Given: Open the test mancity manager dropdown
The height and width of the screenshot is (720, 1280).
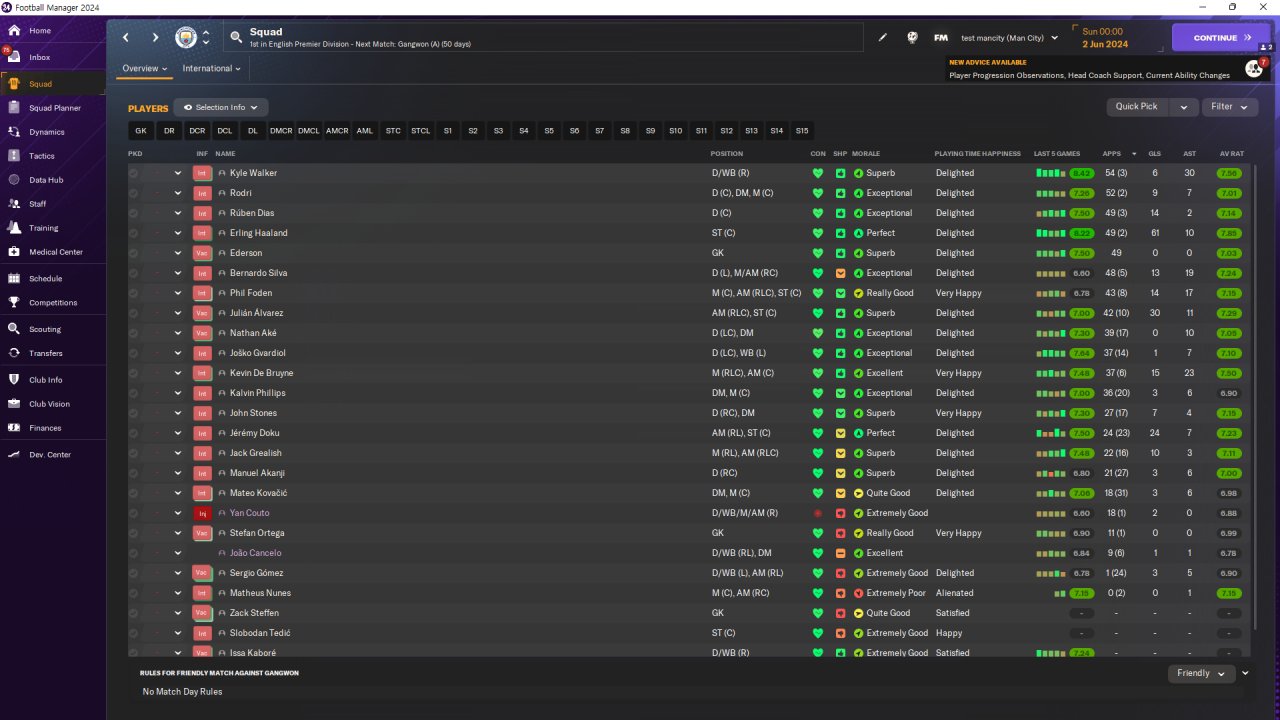Looking at the screenshot, I should click(x=1010, y=37).
